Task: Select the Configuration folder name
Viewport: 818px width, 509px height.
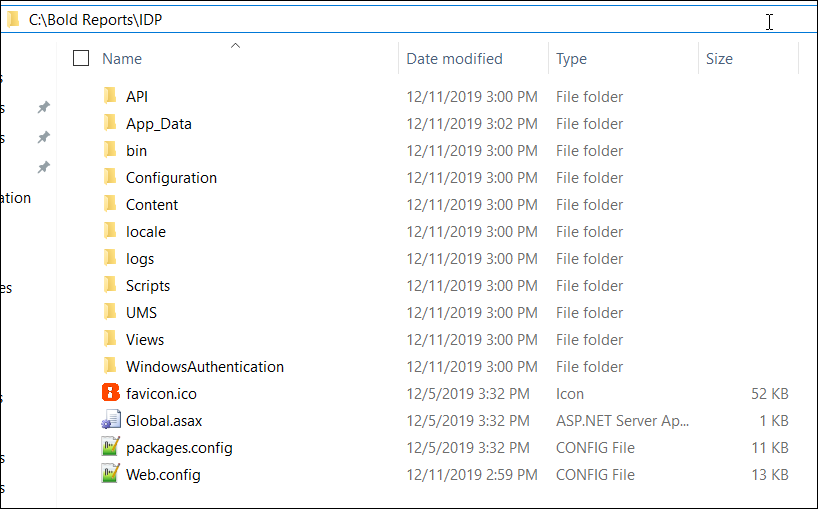Action: [x=171, y=178]
